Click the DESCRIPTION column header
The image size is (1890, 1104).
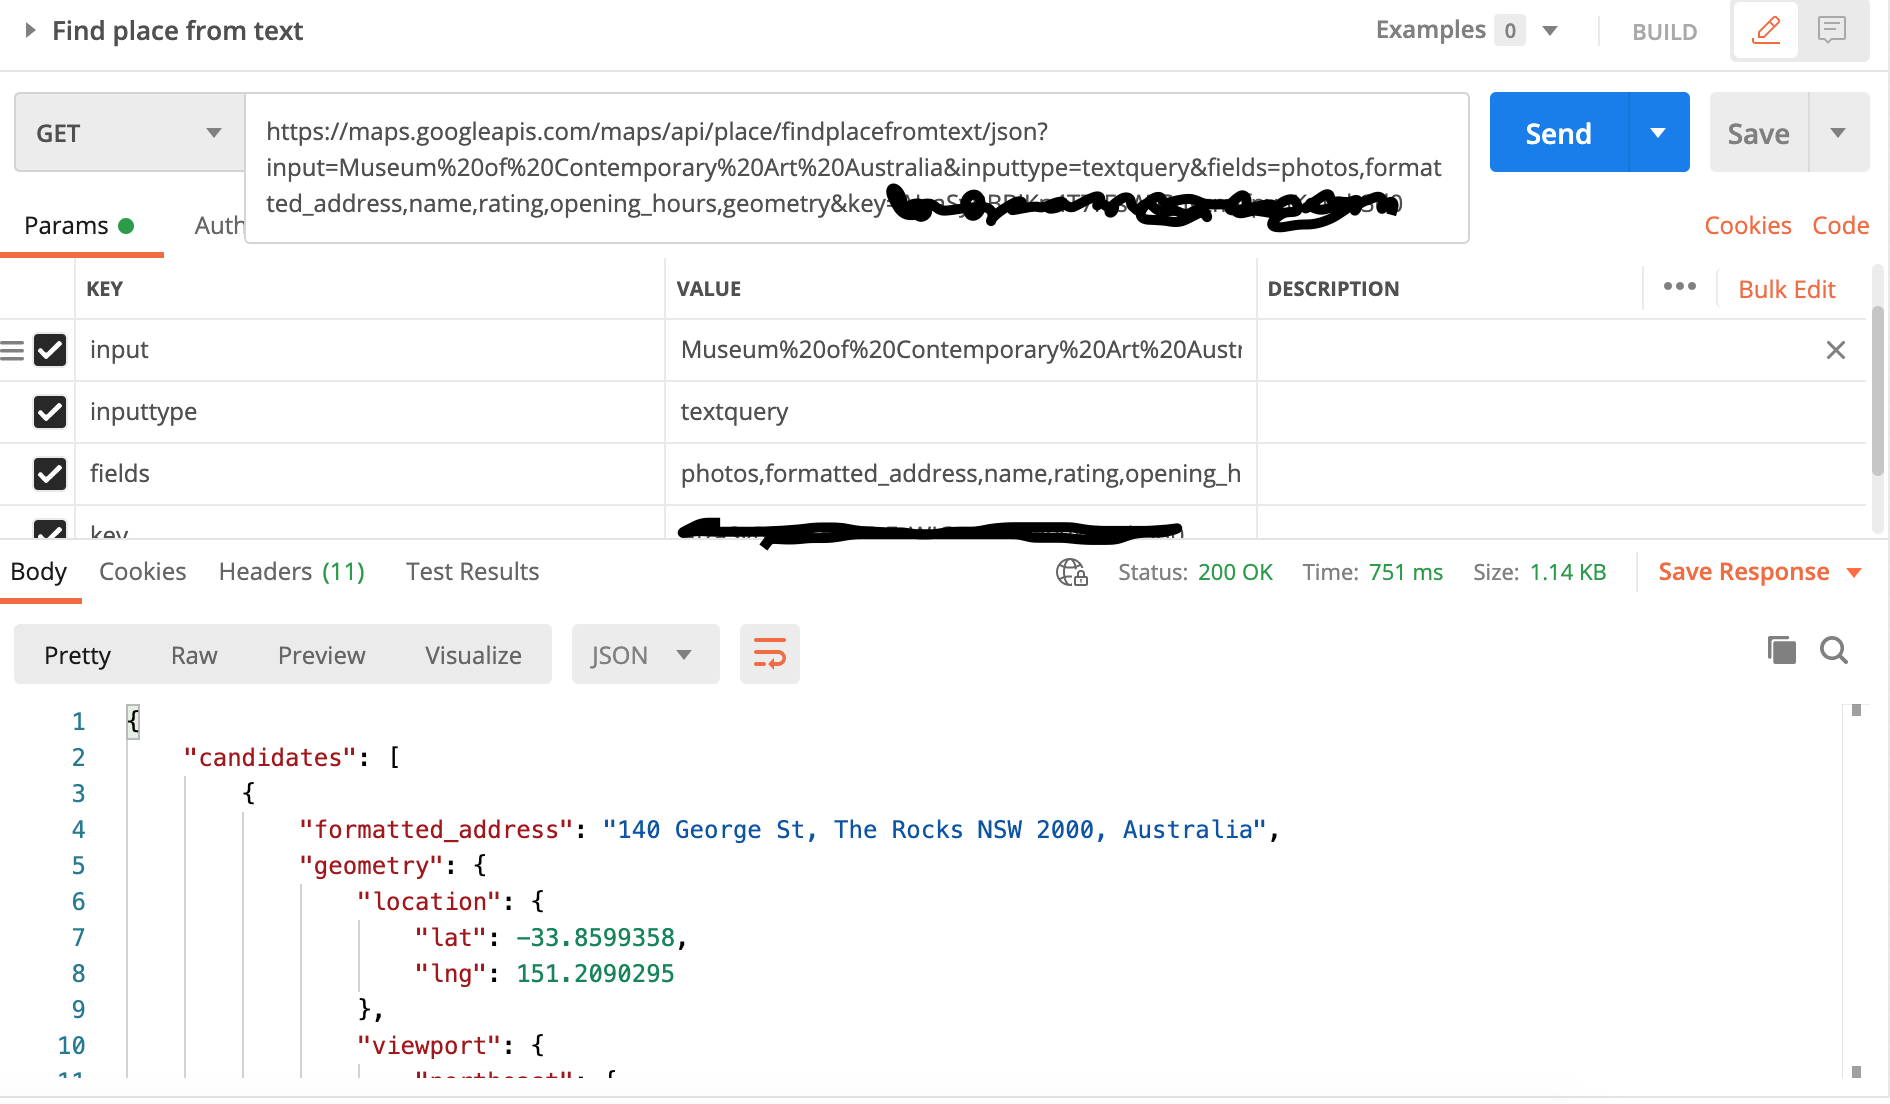(x=1333, y=289)
